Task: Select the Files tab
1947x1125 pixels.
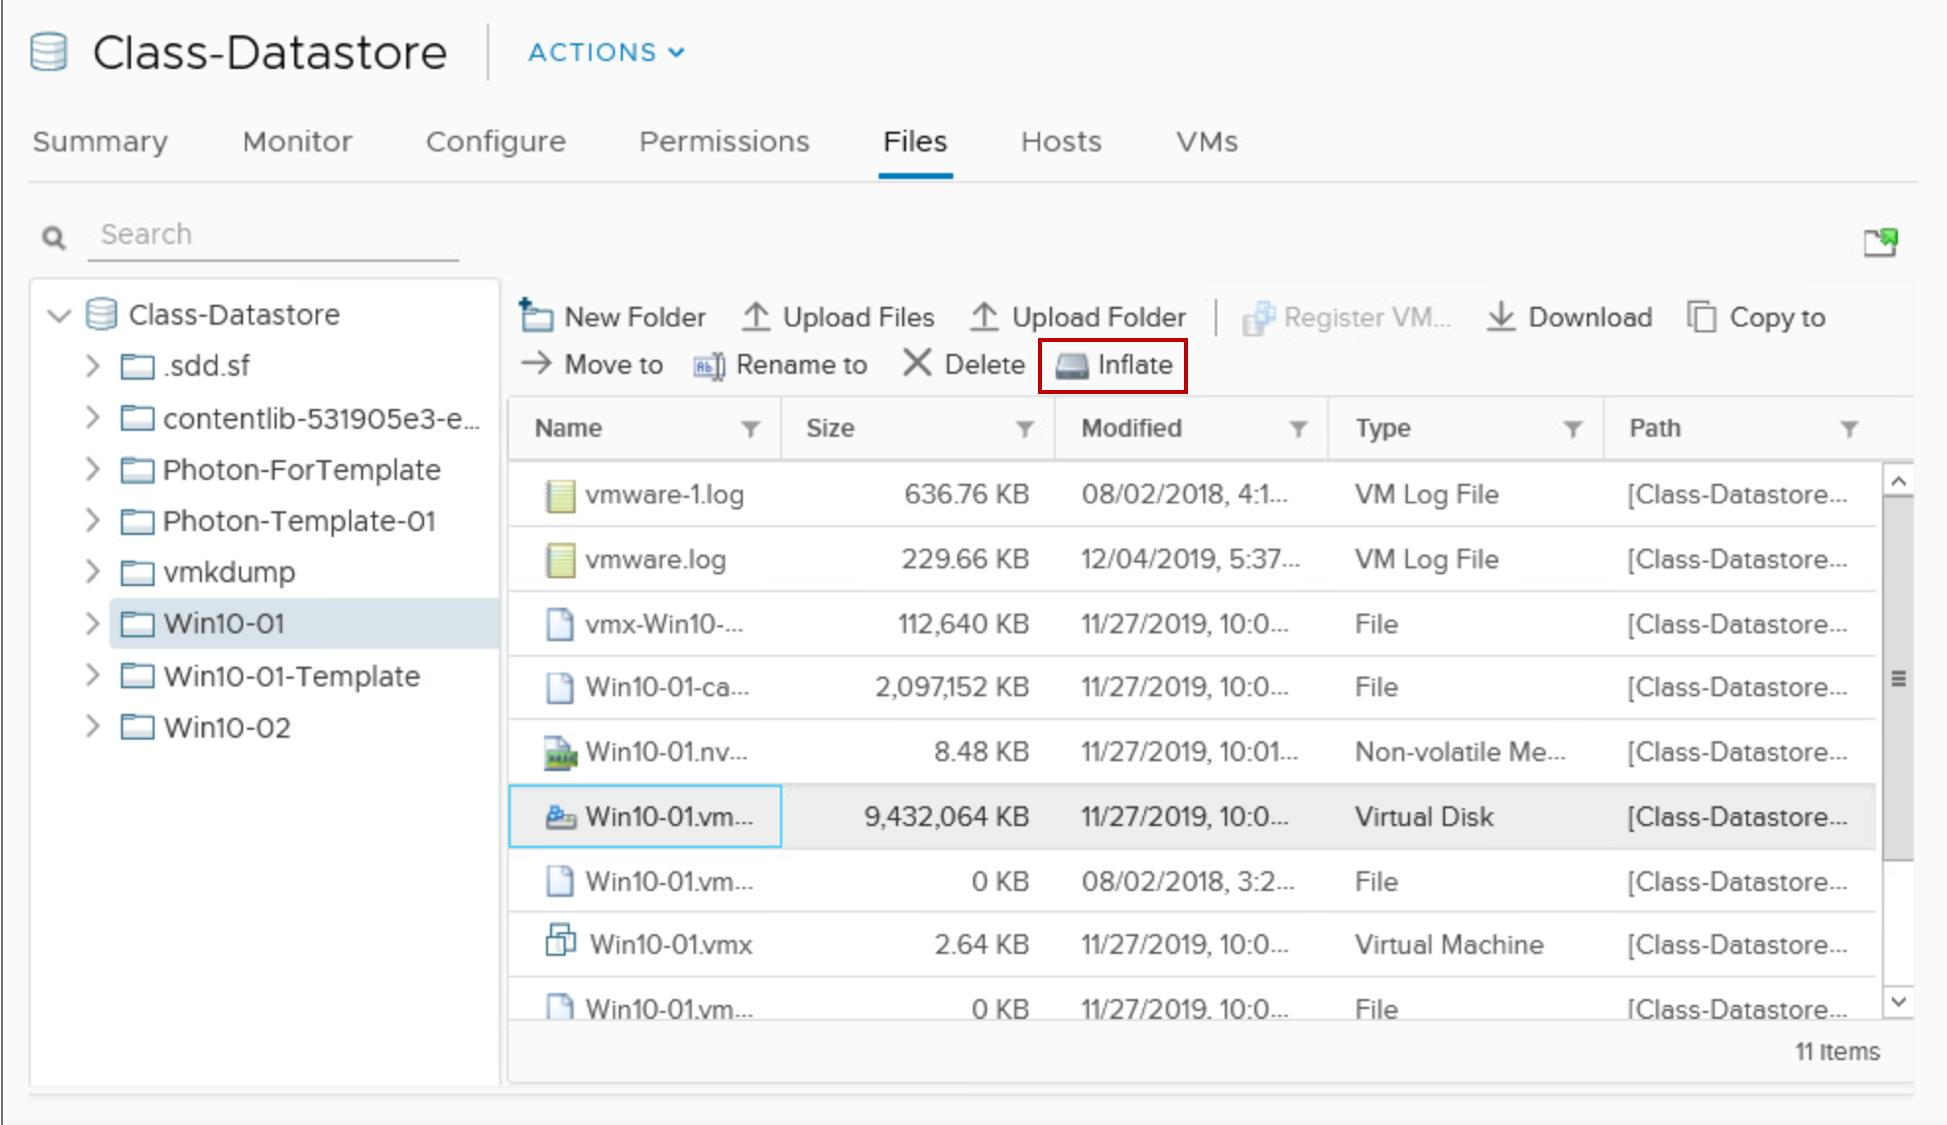Action: click(x=915, y=142)
